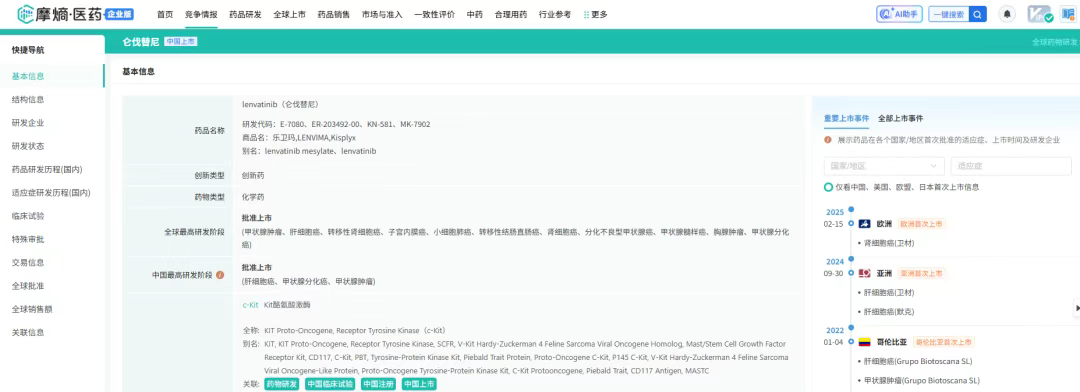The height and width of the screenshot is (392, 1080).
Task: Click the 中国临床试验 tag button
Action: click(x=330, y=384)
